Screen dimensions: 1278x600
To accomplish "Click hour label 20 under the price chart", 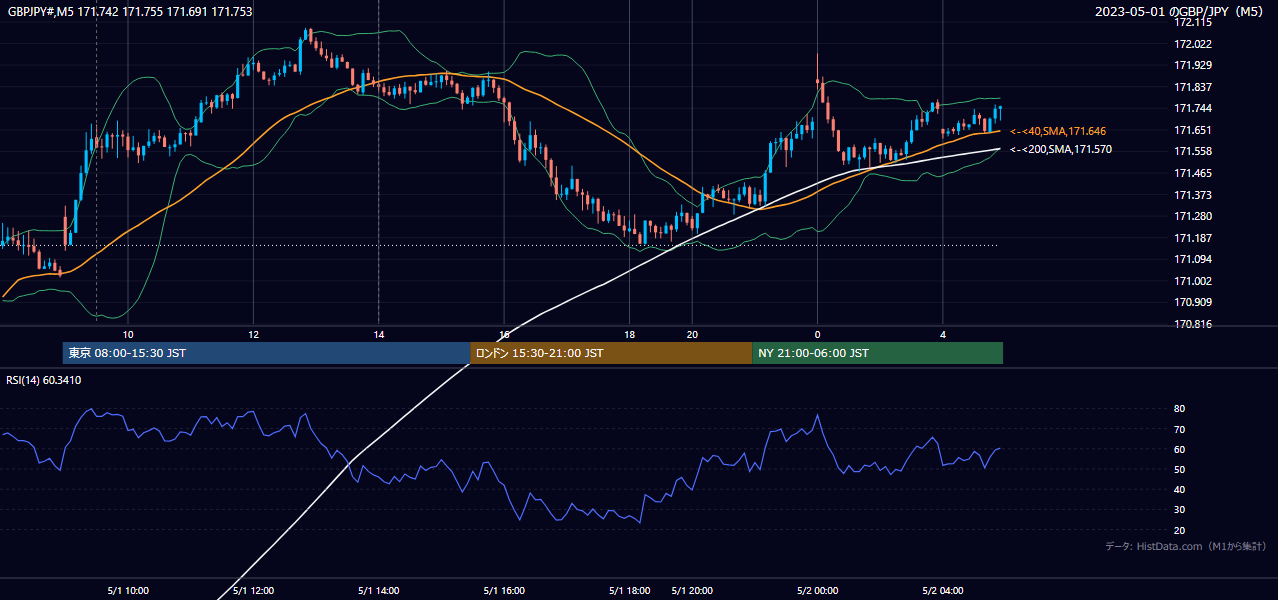I will (x=692, y=334).
